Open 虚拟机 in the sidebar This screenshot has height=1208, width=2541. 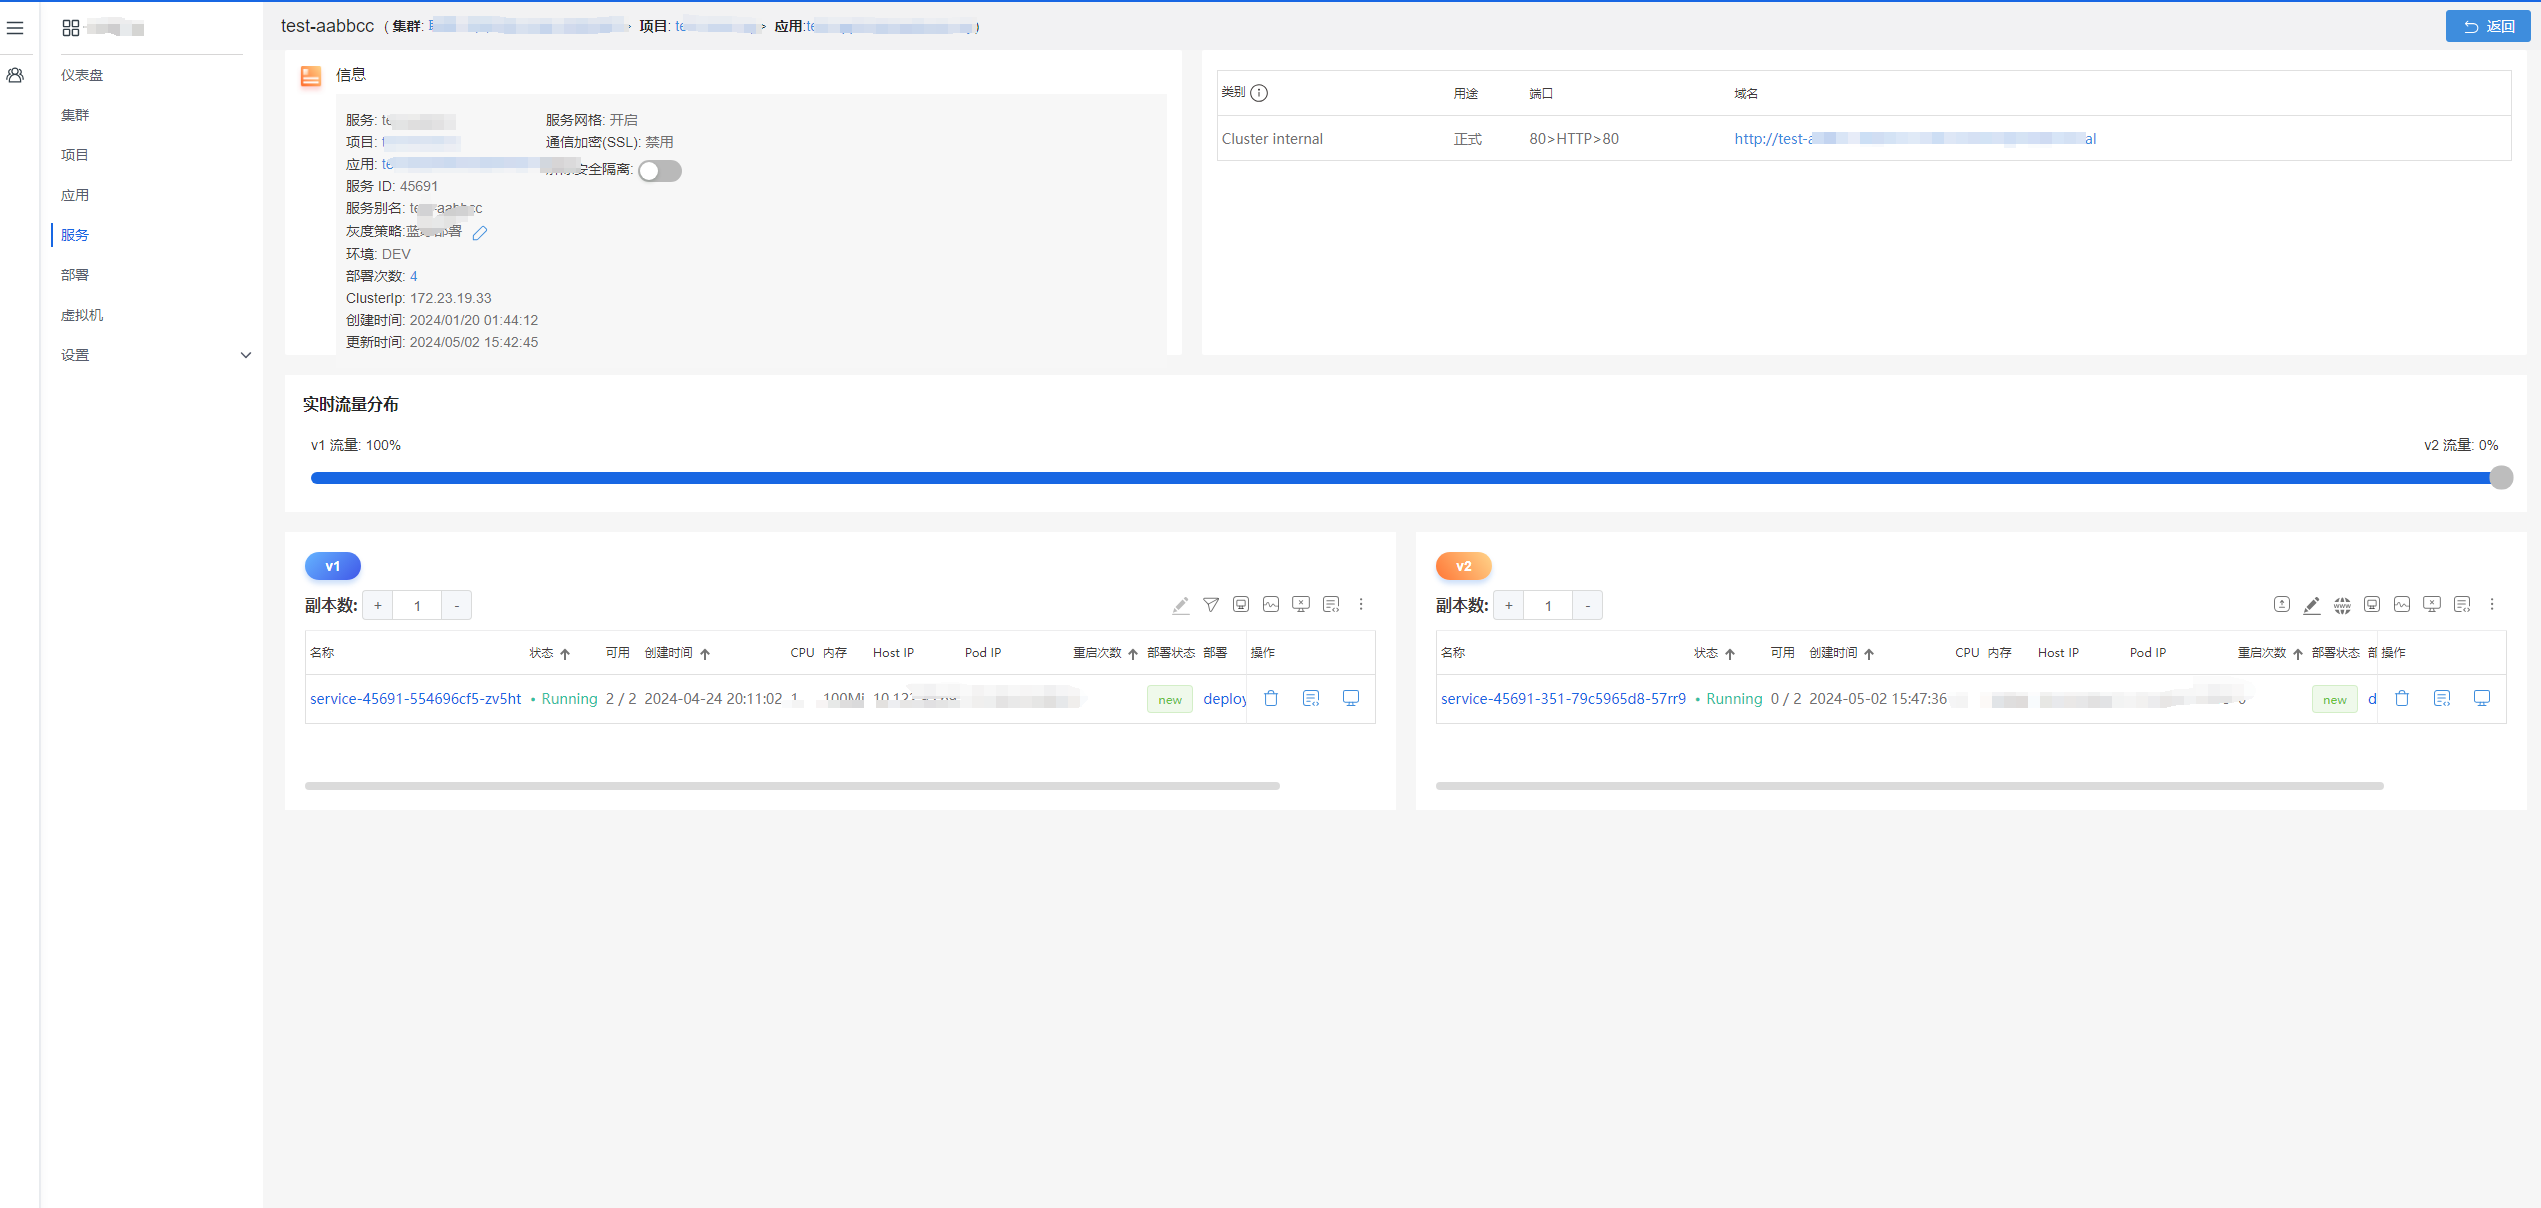(82, 315)
